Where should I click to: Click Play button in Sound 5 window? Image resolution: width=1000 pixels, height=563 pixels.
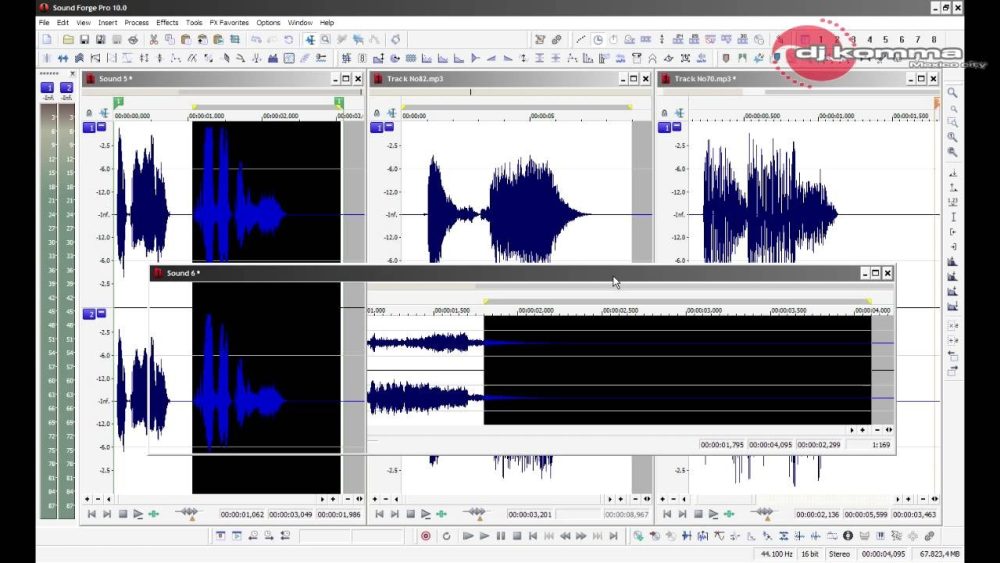[x=138, y=514]
